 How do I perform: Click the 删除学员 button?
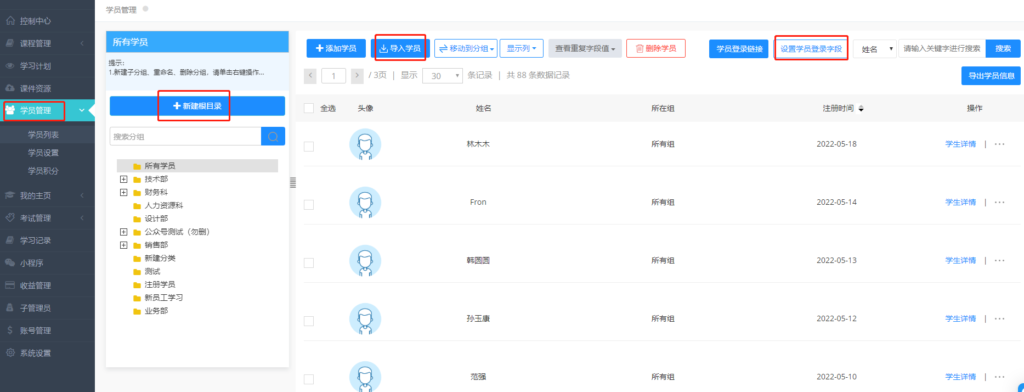click(x=656, y=48)
